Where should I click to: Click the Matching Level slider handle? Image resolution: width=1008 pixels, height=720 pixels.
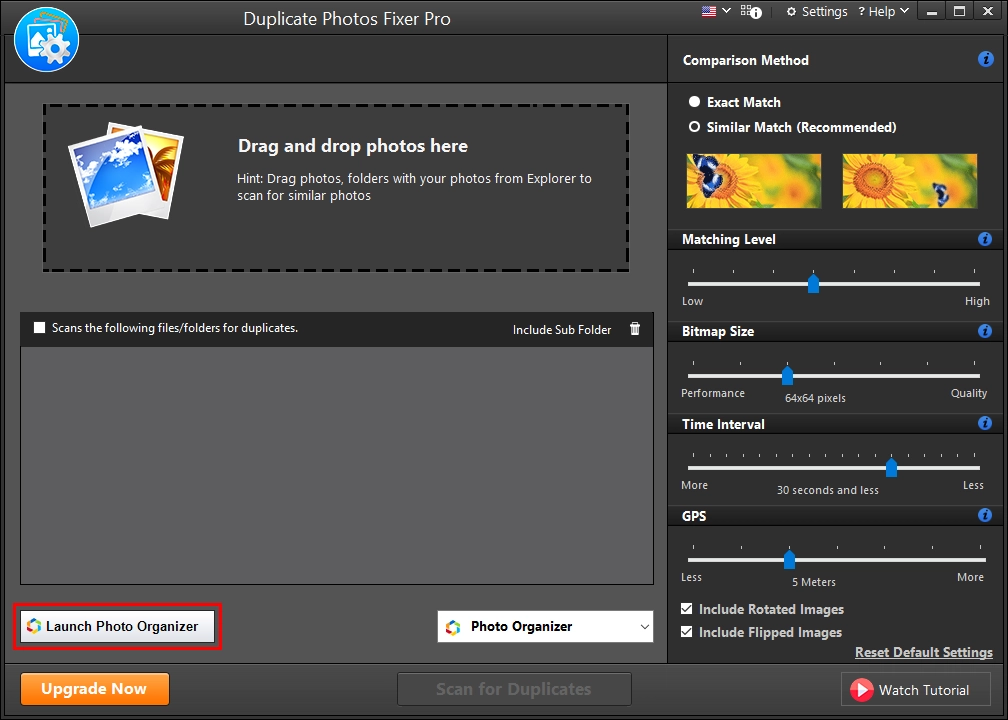click(813, 284)
